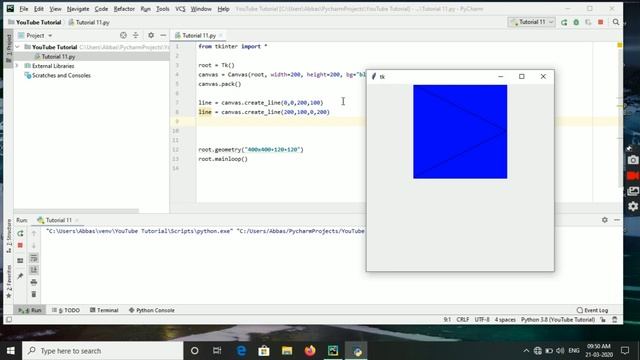Click the down arrow in Run panel
The height and width of the screenshot is (360, 640).
click(34, 245)
